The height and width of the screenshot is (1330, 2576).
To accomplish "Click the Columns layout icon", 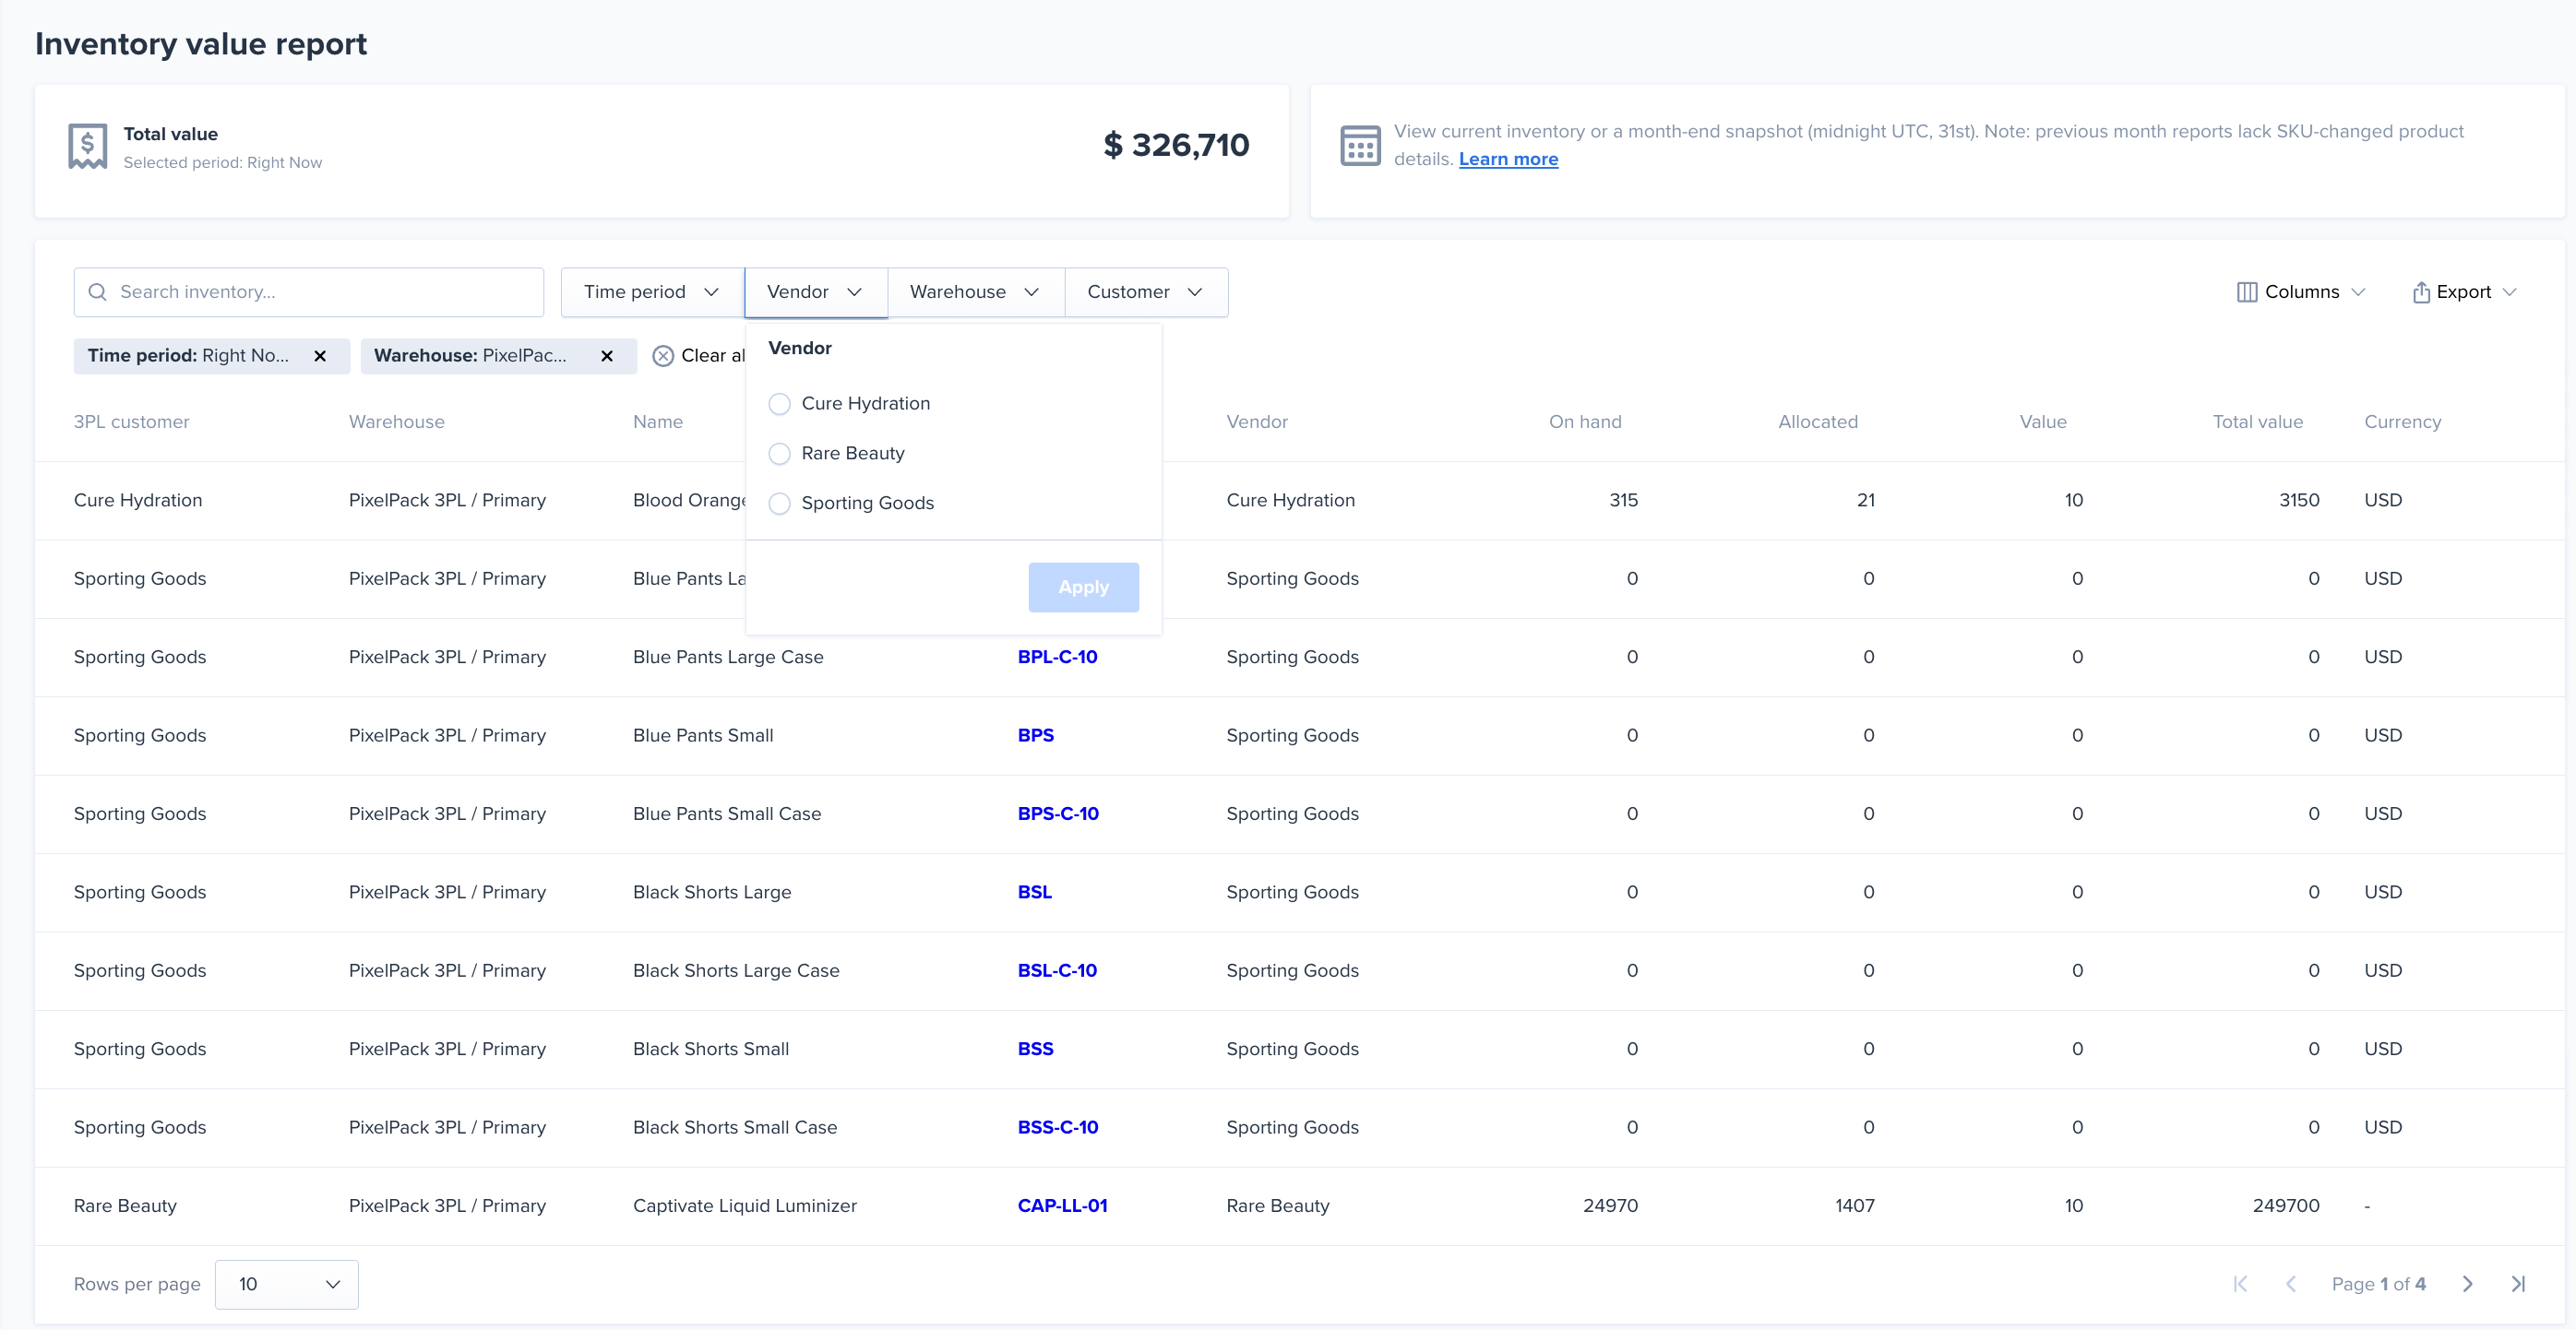I will [2246, 292].
